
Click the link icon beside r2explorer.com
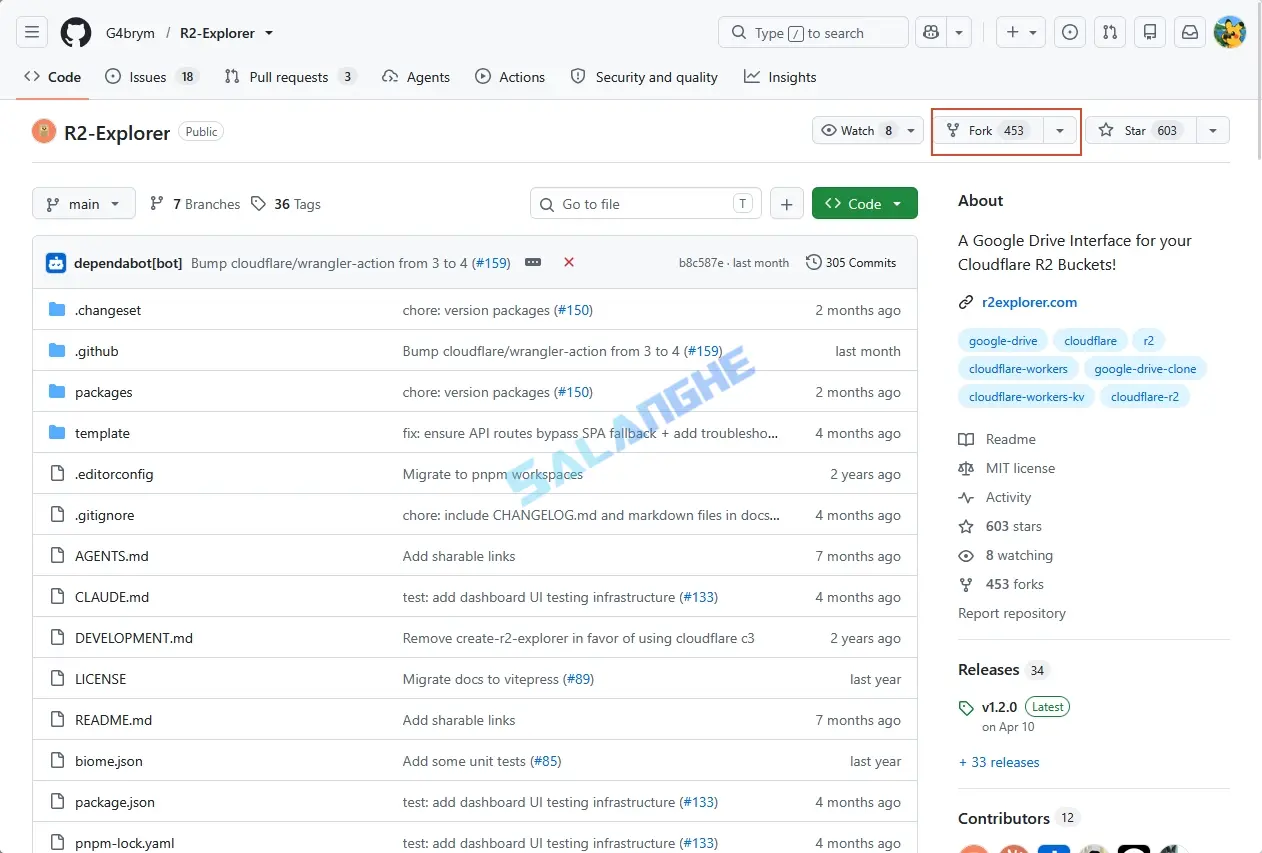coord(966,302)
